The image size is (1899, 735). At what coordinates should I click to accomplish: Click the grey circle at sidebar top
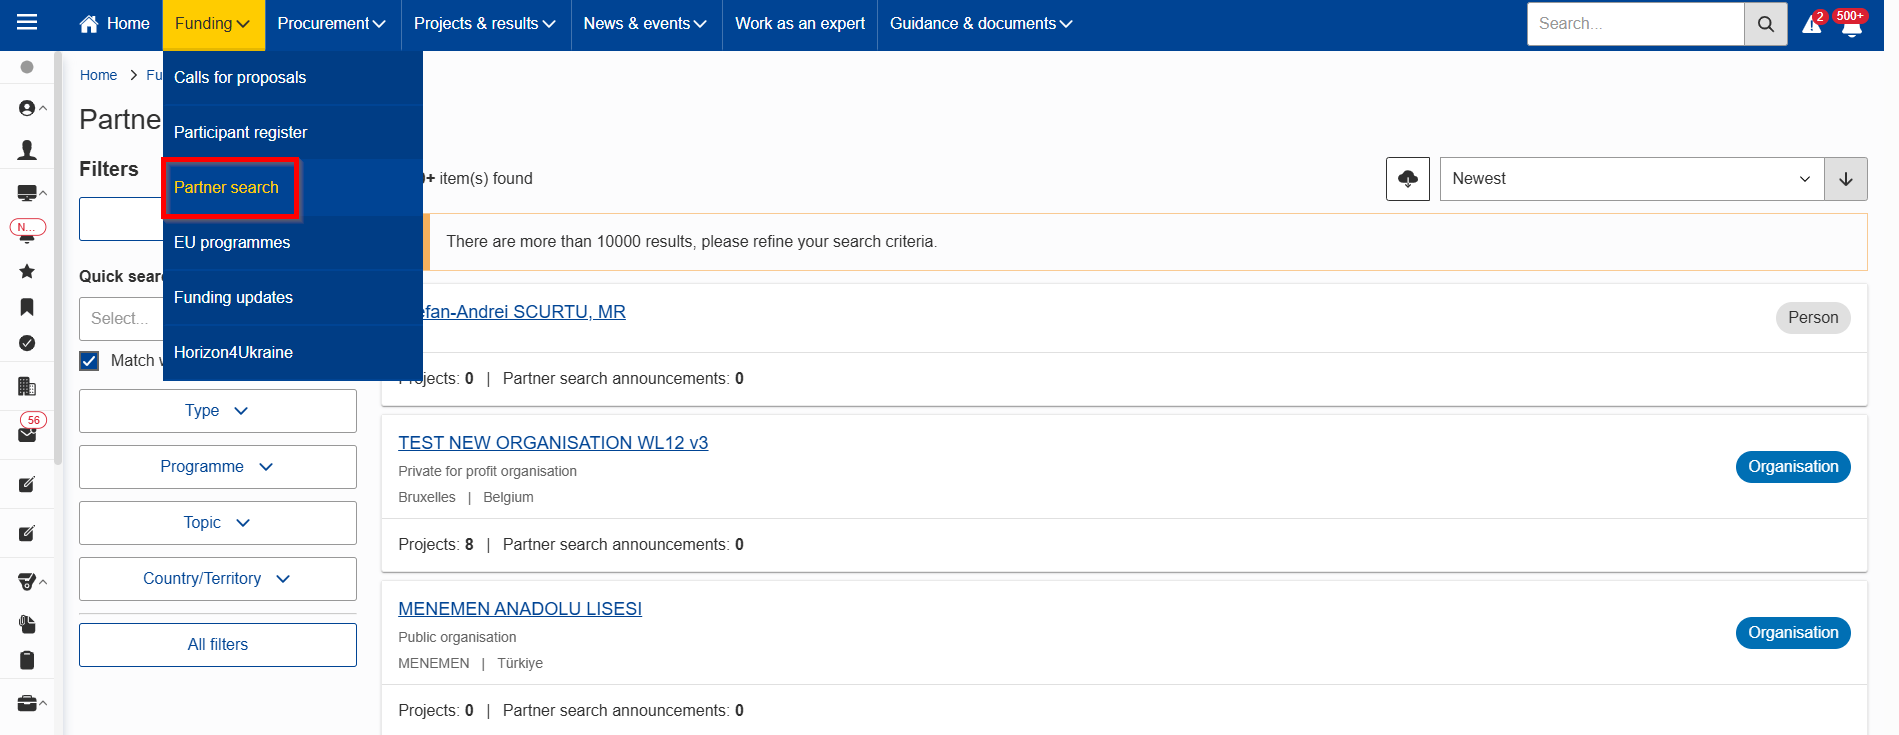point(27,67)
